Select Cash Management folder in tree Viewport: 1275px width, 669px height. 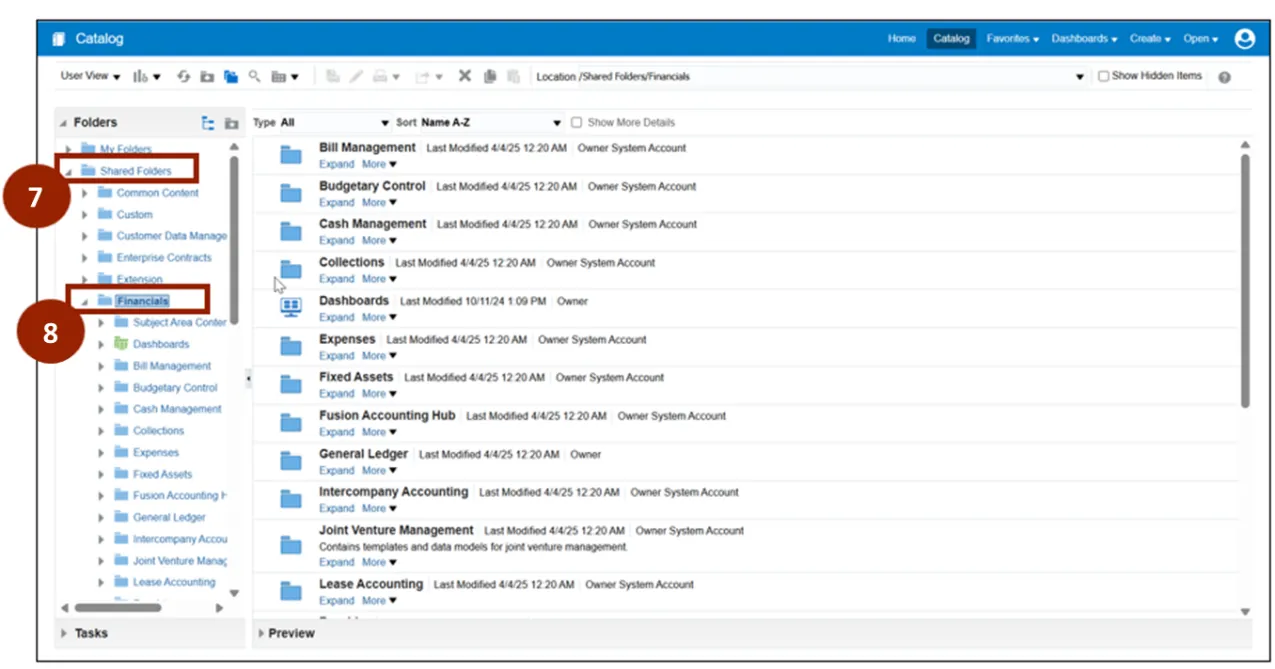177,409
